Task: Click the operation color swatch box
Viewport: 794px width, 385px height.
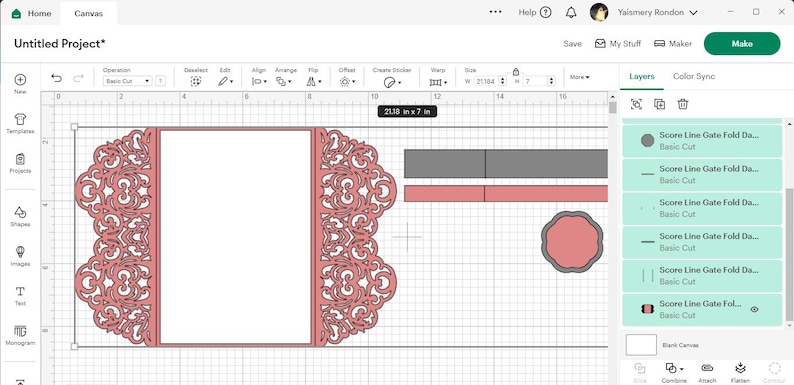Action: (160, 81)
